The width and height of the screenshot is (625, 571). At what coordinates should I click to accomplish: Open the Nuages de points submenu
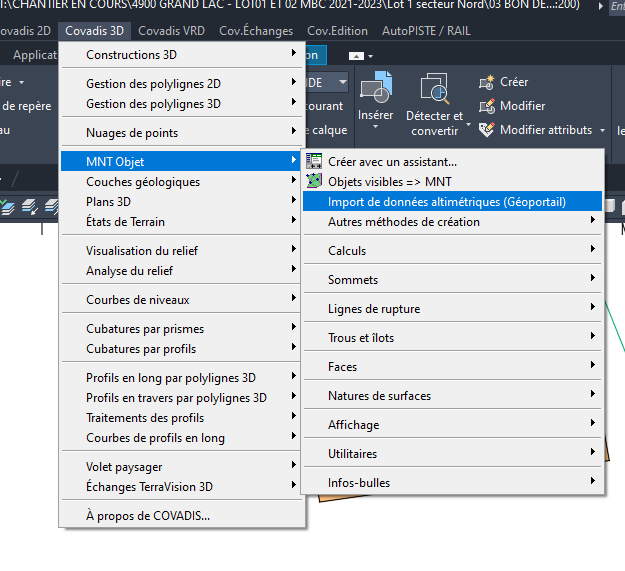point(181,133)
